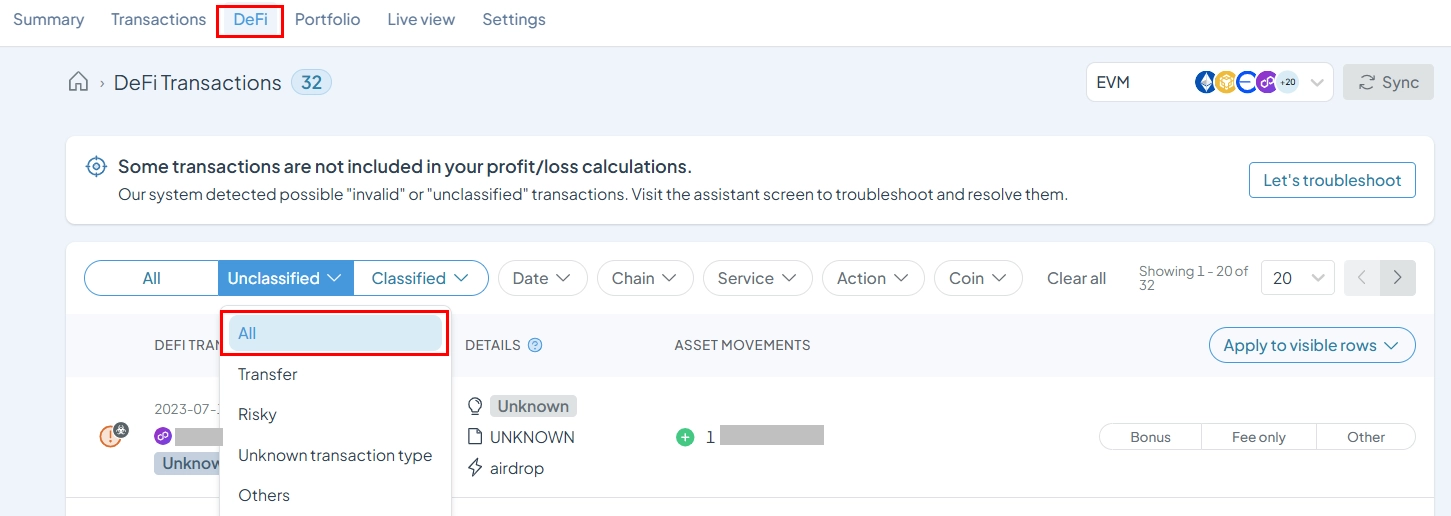
Task: Click the lightning icon beside airdrop
Action: (475, 468)
